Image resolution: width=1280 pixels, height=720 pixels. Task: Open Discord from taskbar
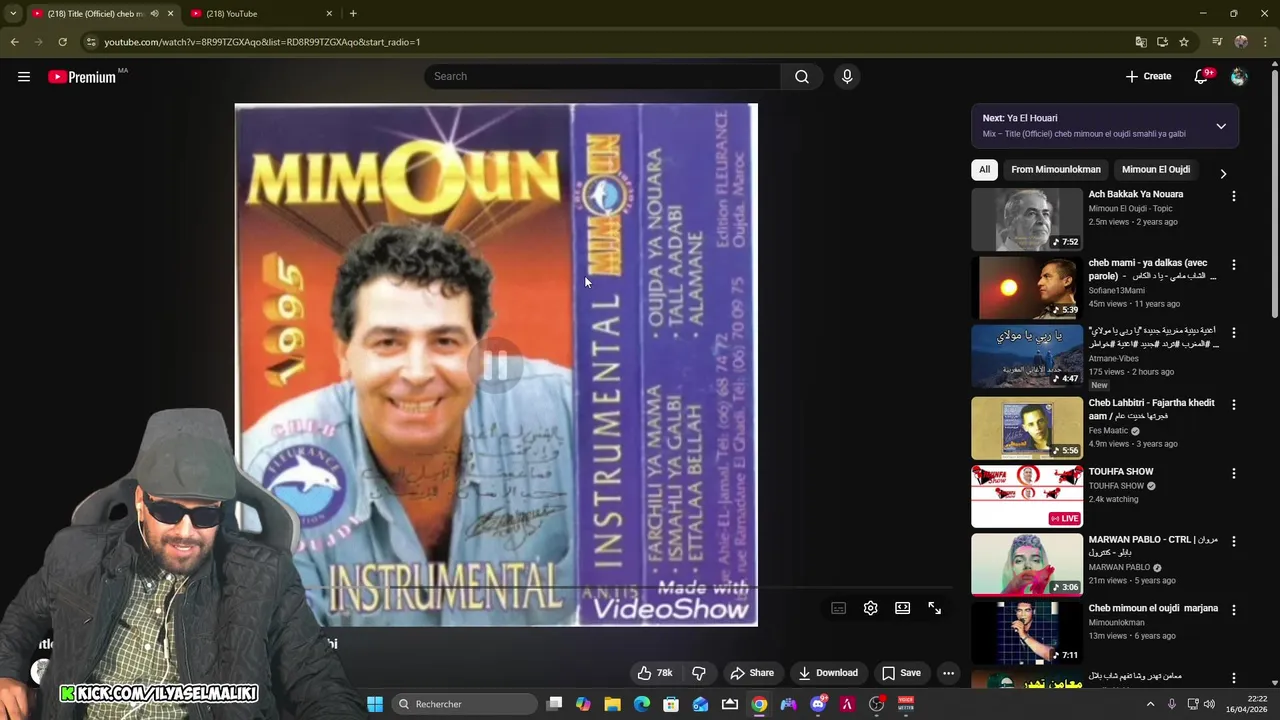pyautogui.click(x=818, y=704)
